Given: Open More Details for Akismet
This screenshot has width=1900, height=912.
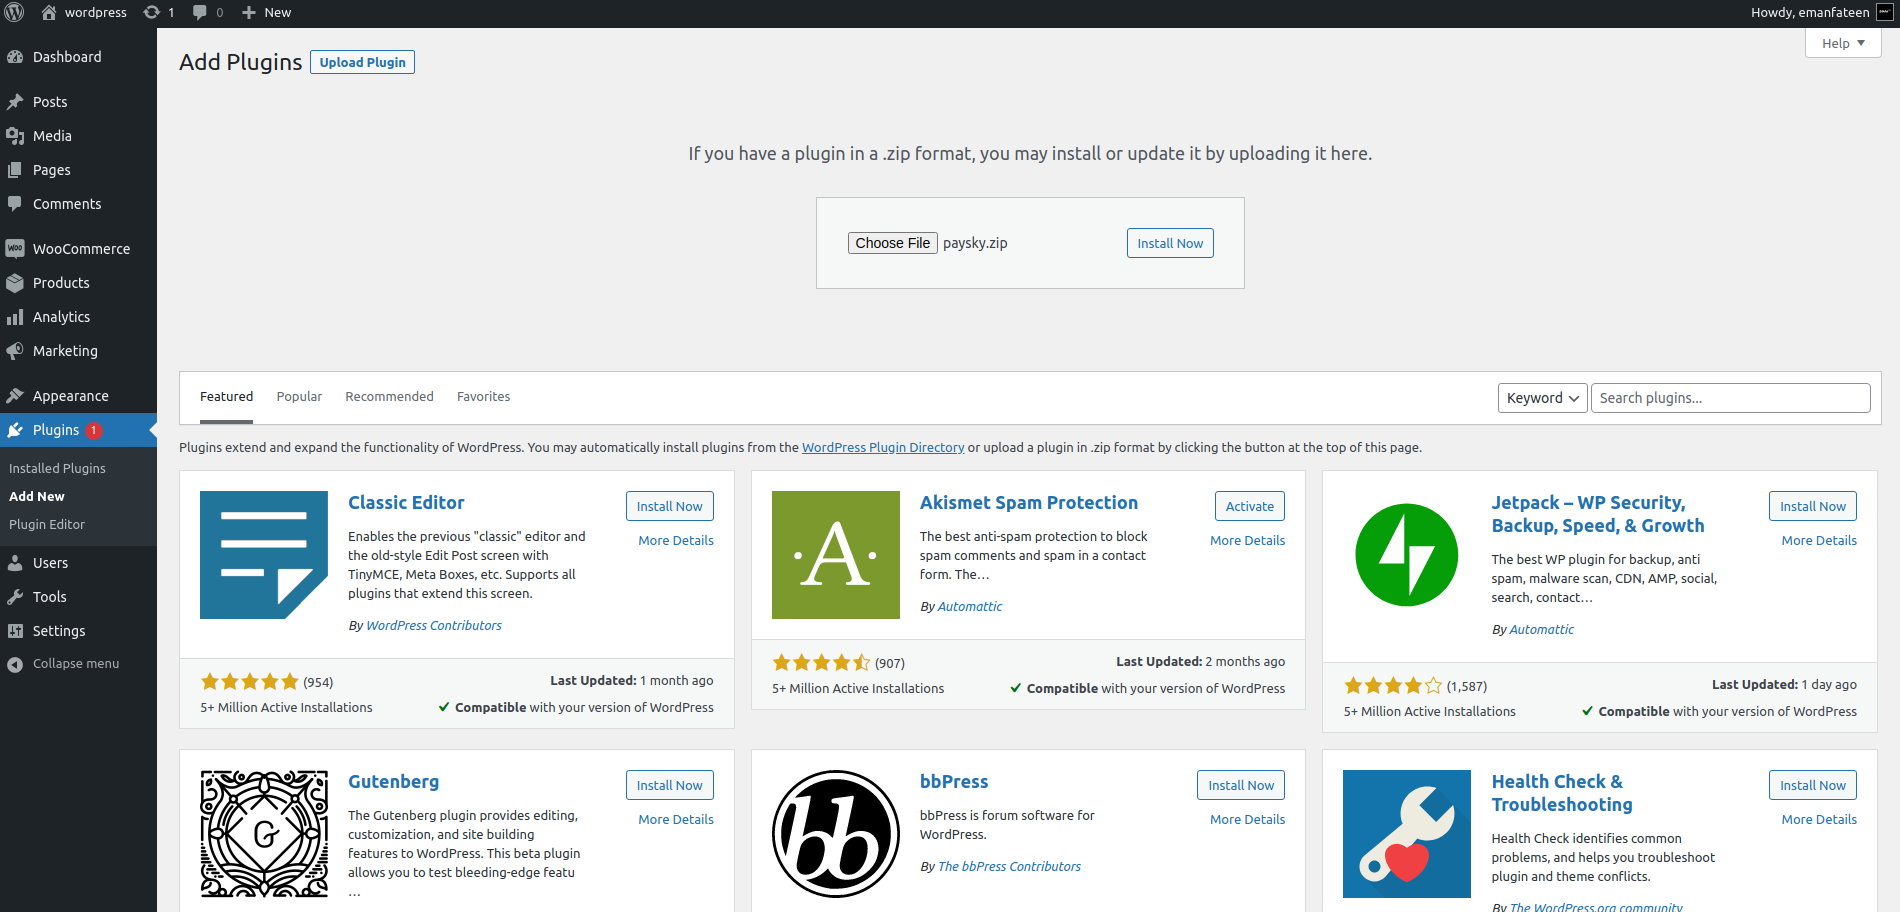Looking at the screenshot, I should (x=1247, y=540).
